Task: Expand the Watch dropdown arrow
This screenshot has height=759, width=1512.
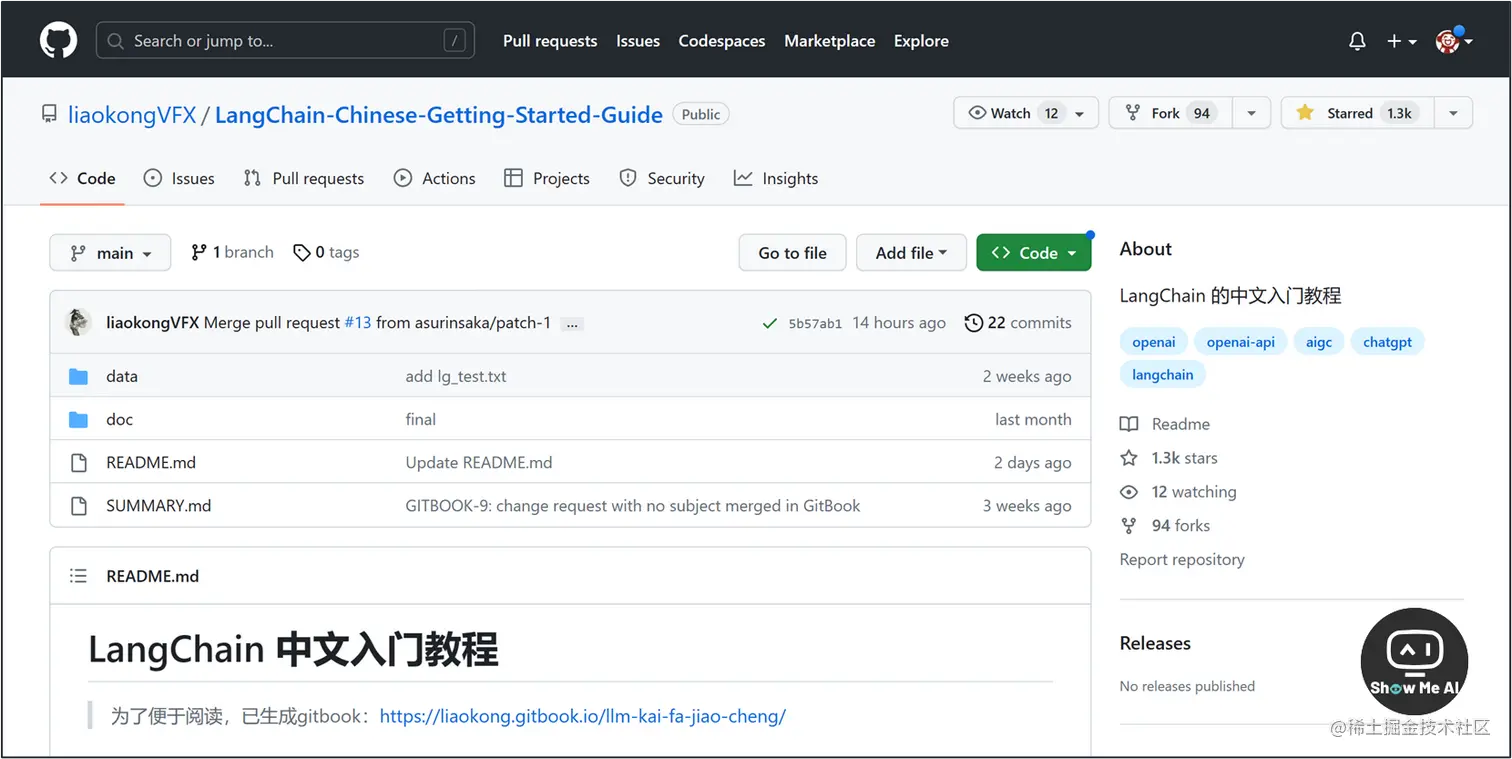Action: coord(1080,114)
